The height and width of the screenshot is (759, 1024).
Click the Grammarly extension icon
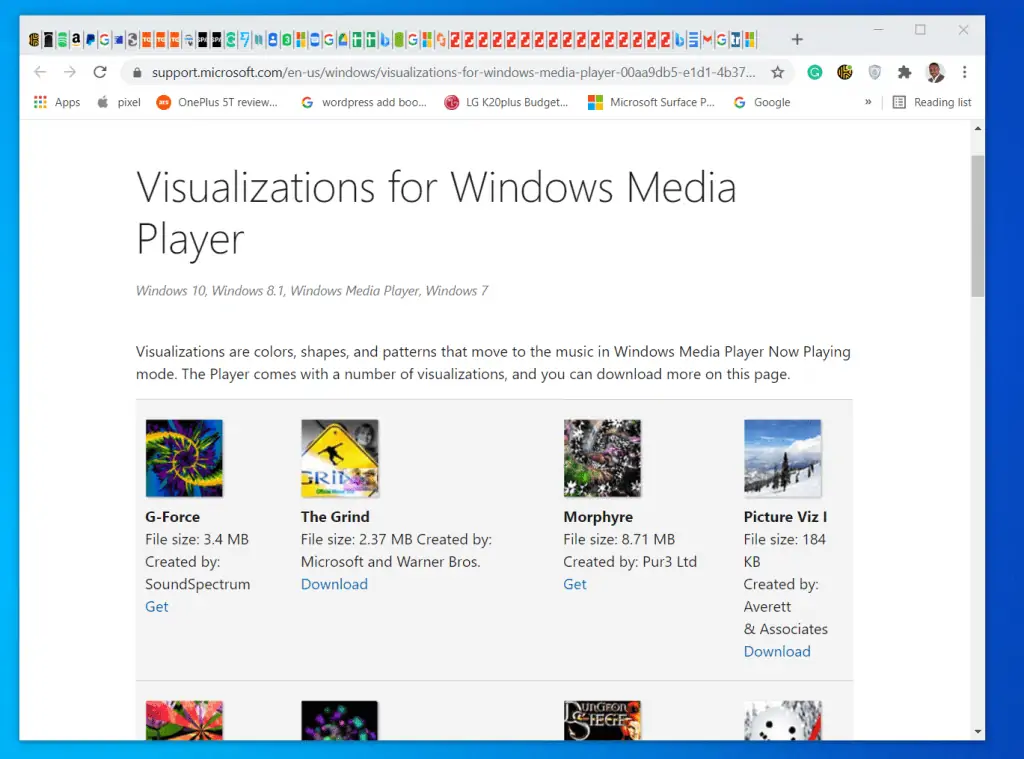pyautogui.click(x=814, y=73)
